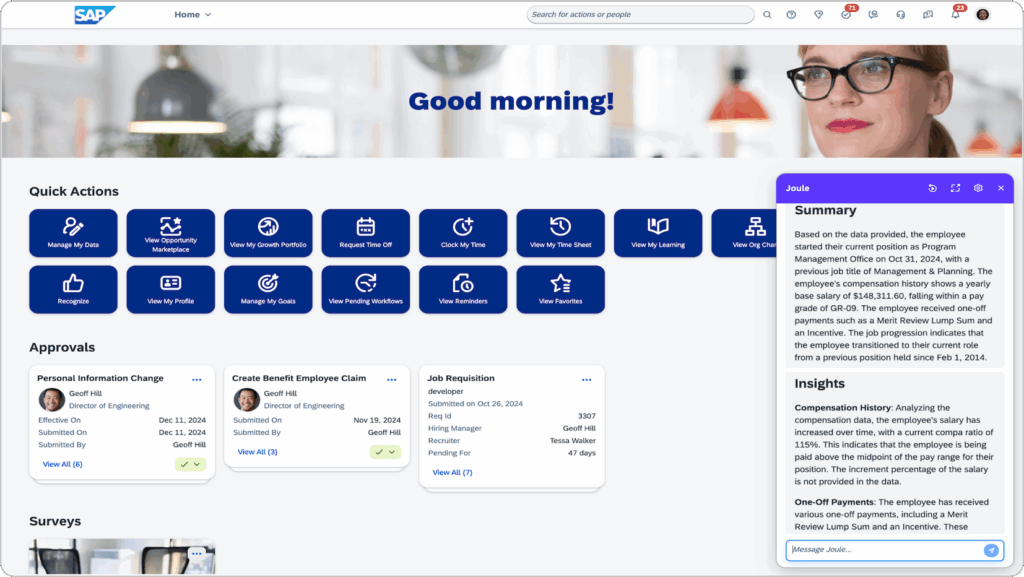Screen dimensions: 1024x577
Task: Click the Summary heading in Joule
Action: coord(825,210)
